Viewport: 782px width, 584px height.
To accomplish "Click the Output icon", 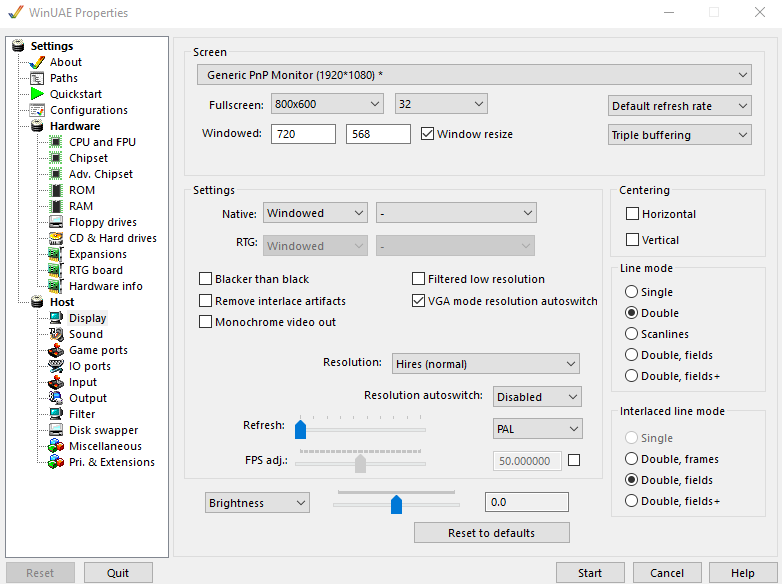I will point(56,398).
